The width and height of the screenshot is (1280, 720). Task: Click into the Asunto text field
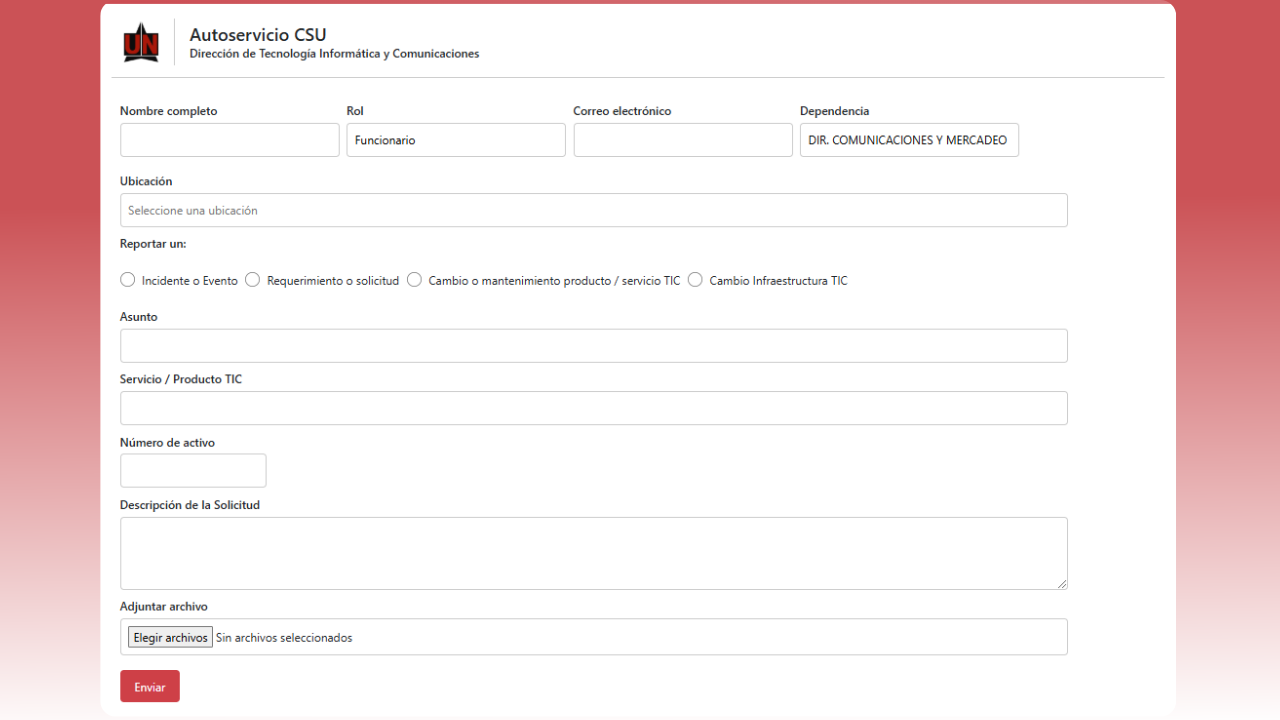pos(593,346)
